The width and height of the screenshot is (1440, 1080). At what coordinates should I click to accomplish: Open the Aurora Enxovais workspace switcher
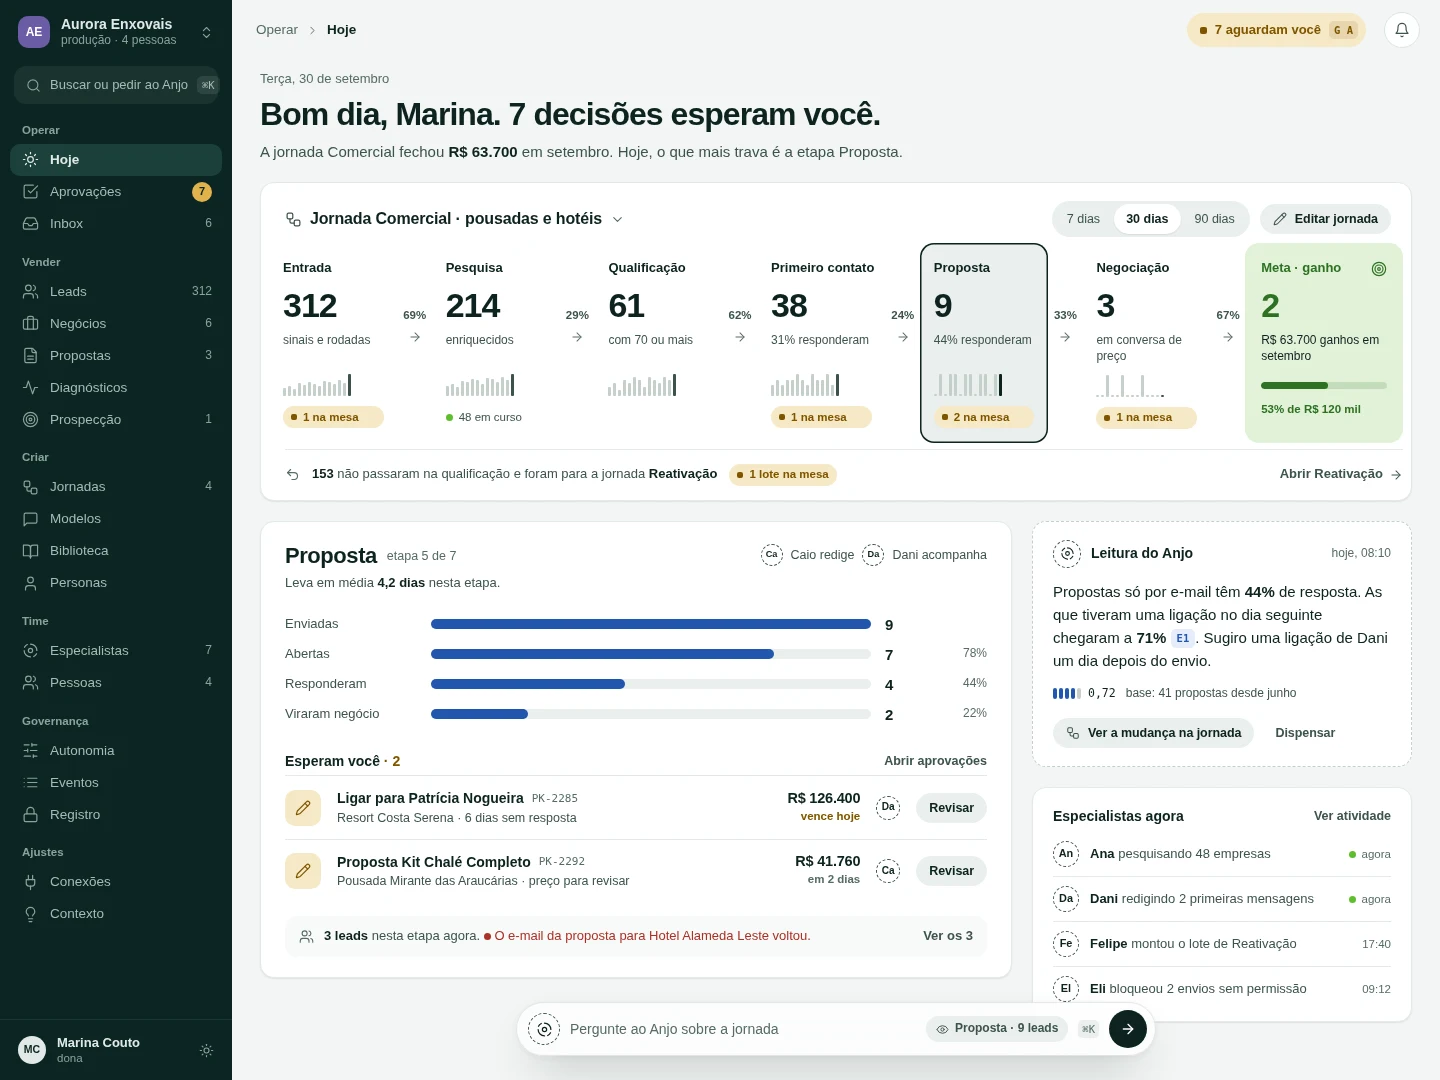point(116,32)
